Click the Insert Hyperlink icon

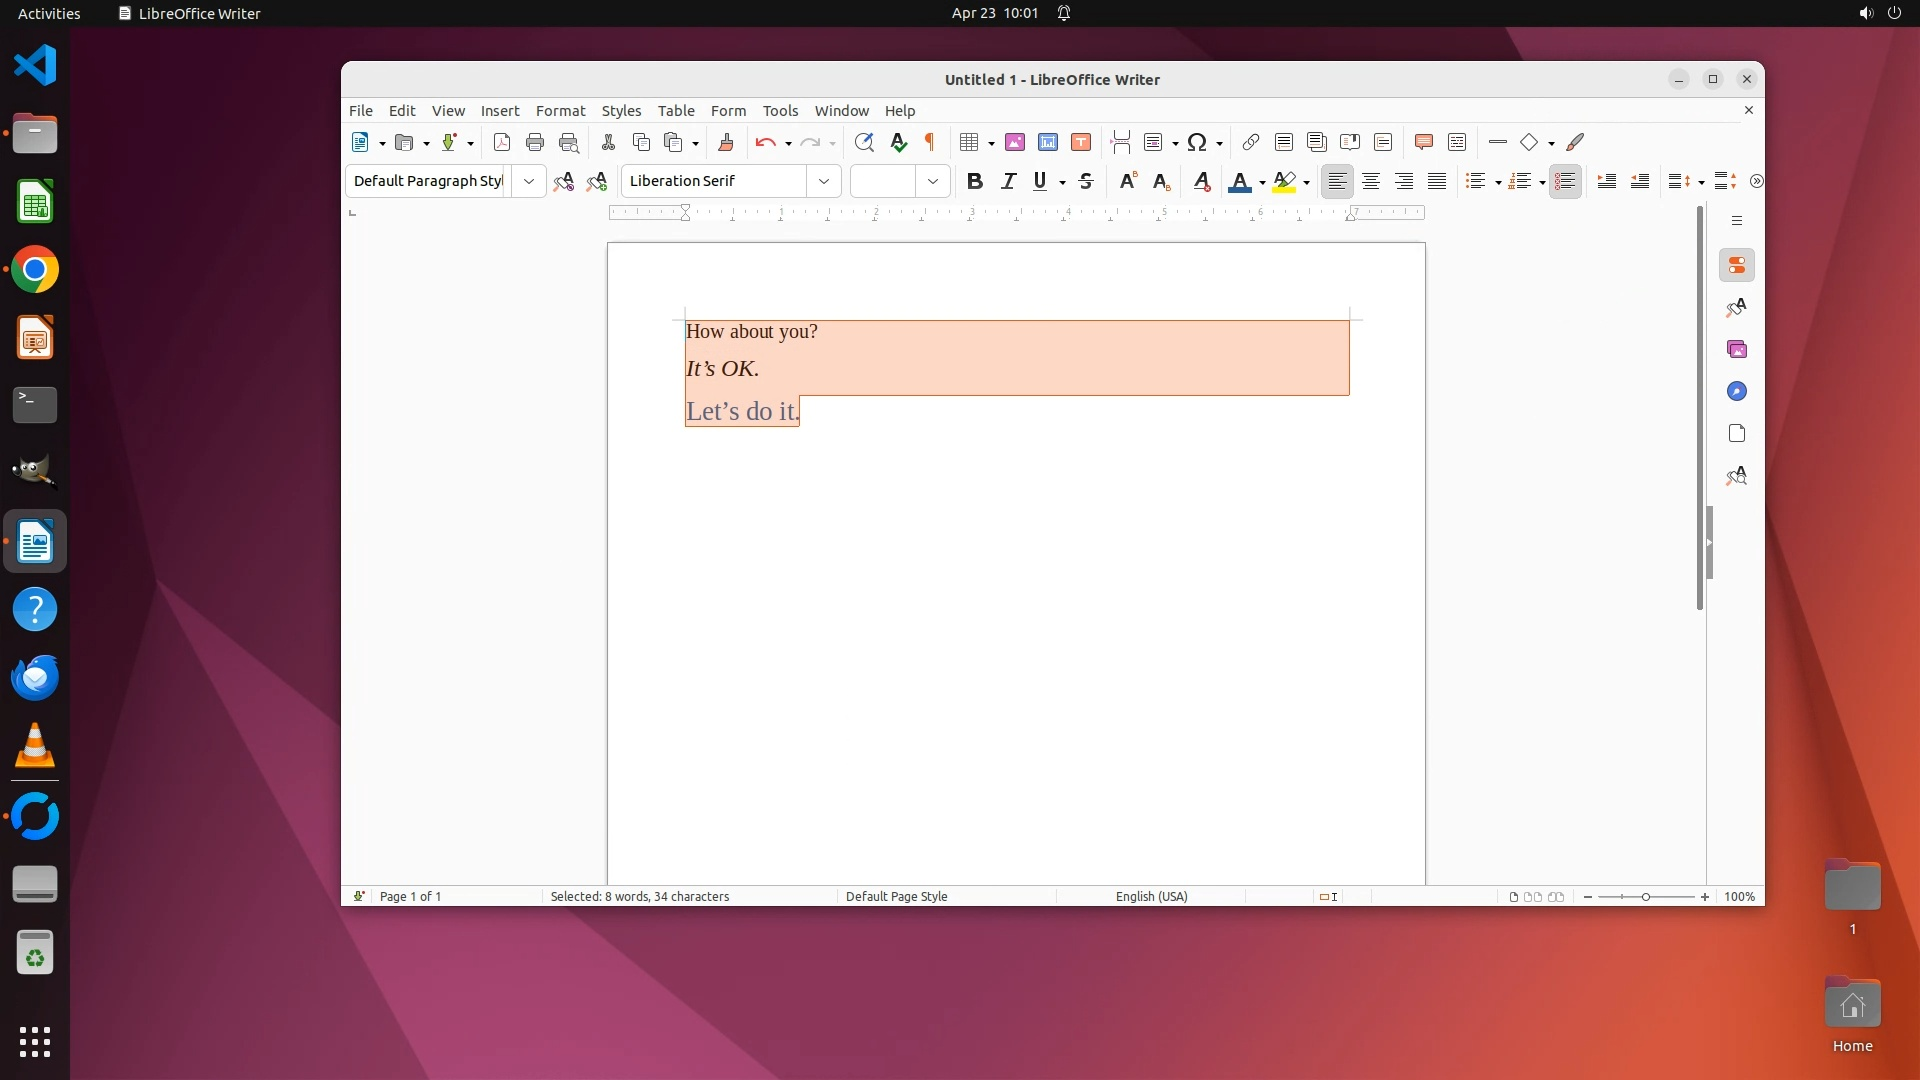pos(1250,142)
